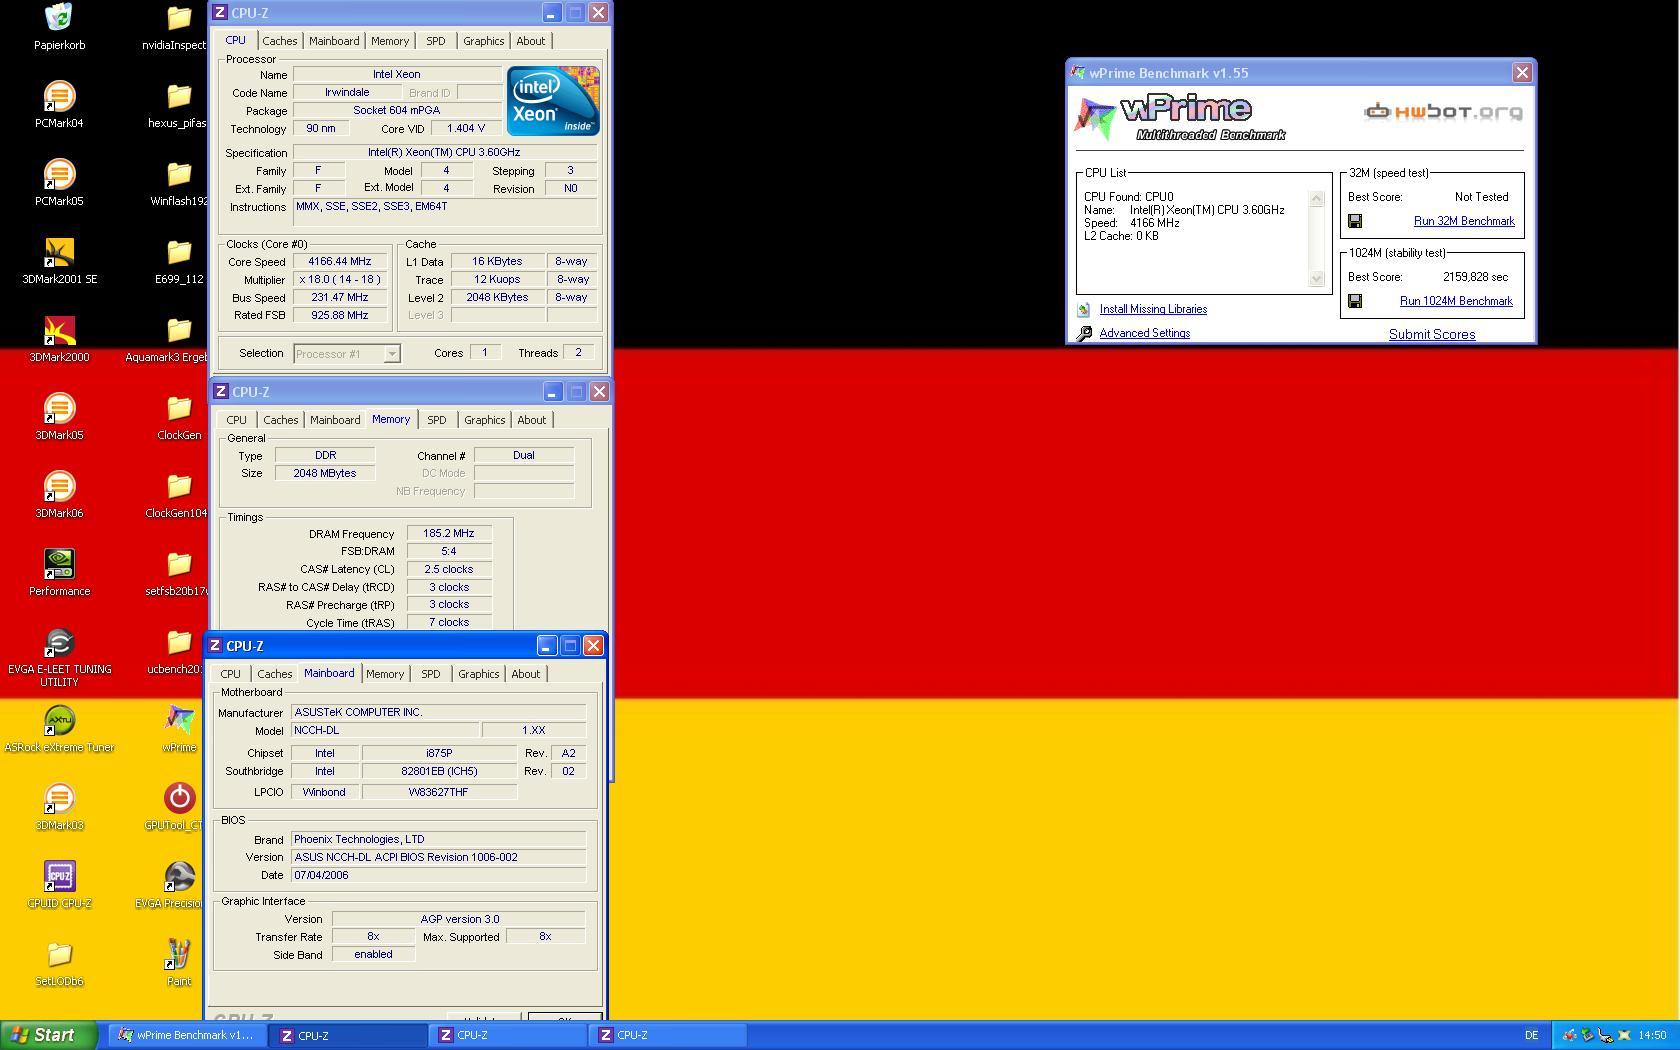Run the 1024M Benchmark in wPrime
This screenshot has width=1680, height=1050.
1456,301
